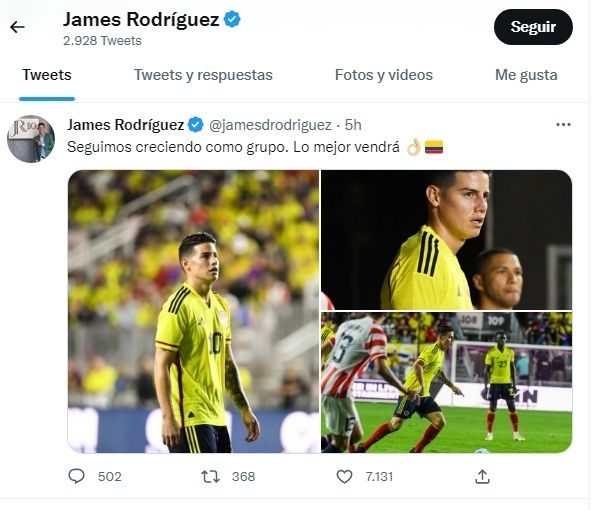The image size is (596, 510).
Task: Select the Tweets tab
Action: 47,75
